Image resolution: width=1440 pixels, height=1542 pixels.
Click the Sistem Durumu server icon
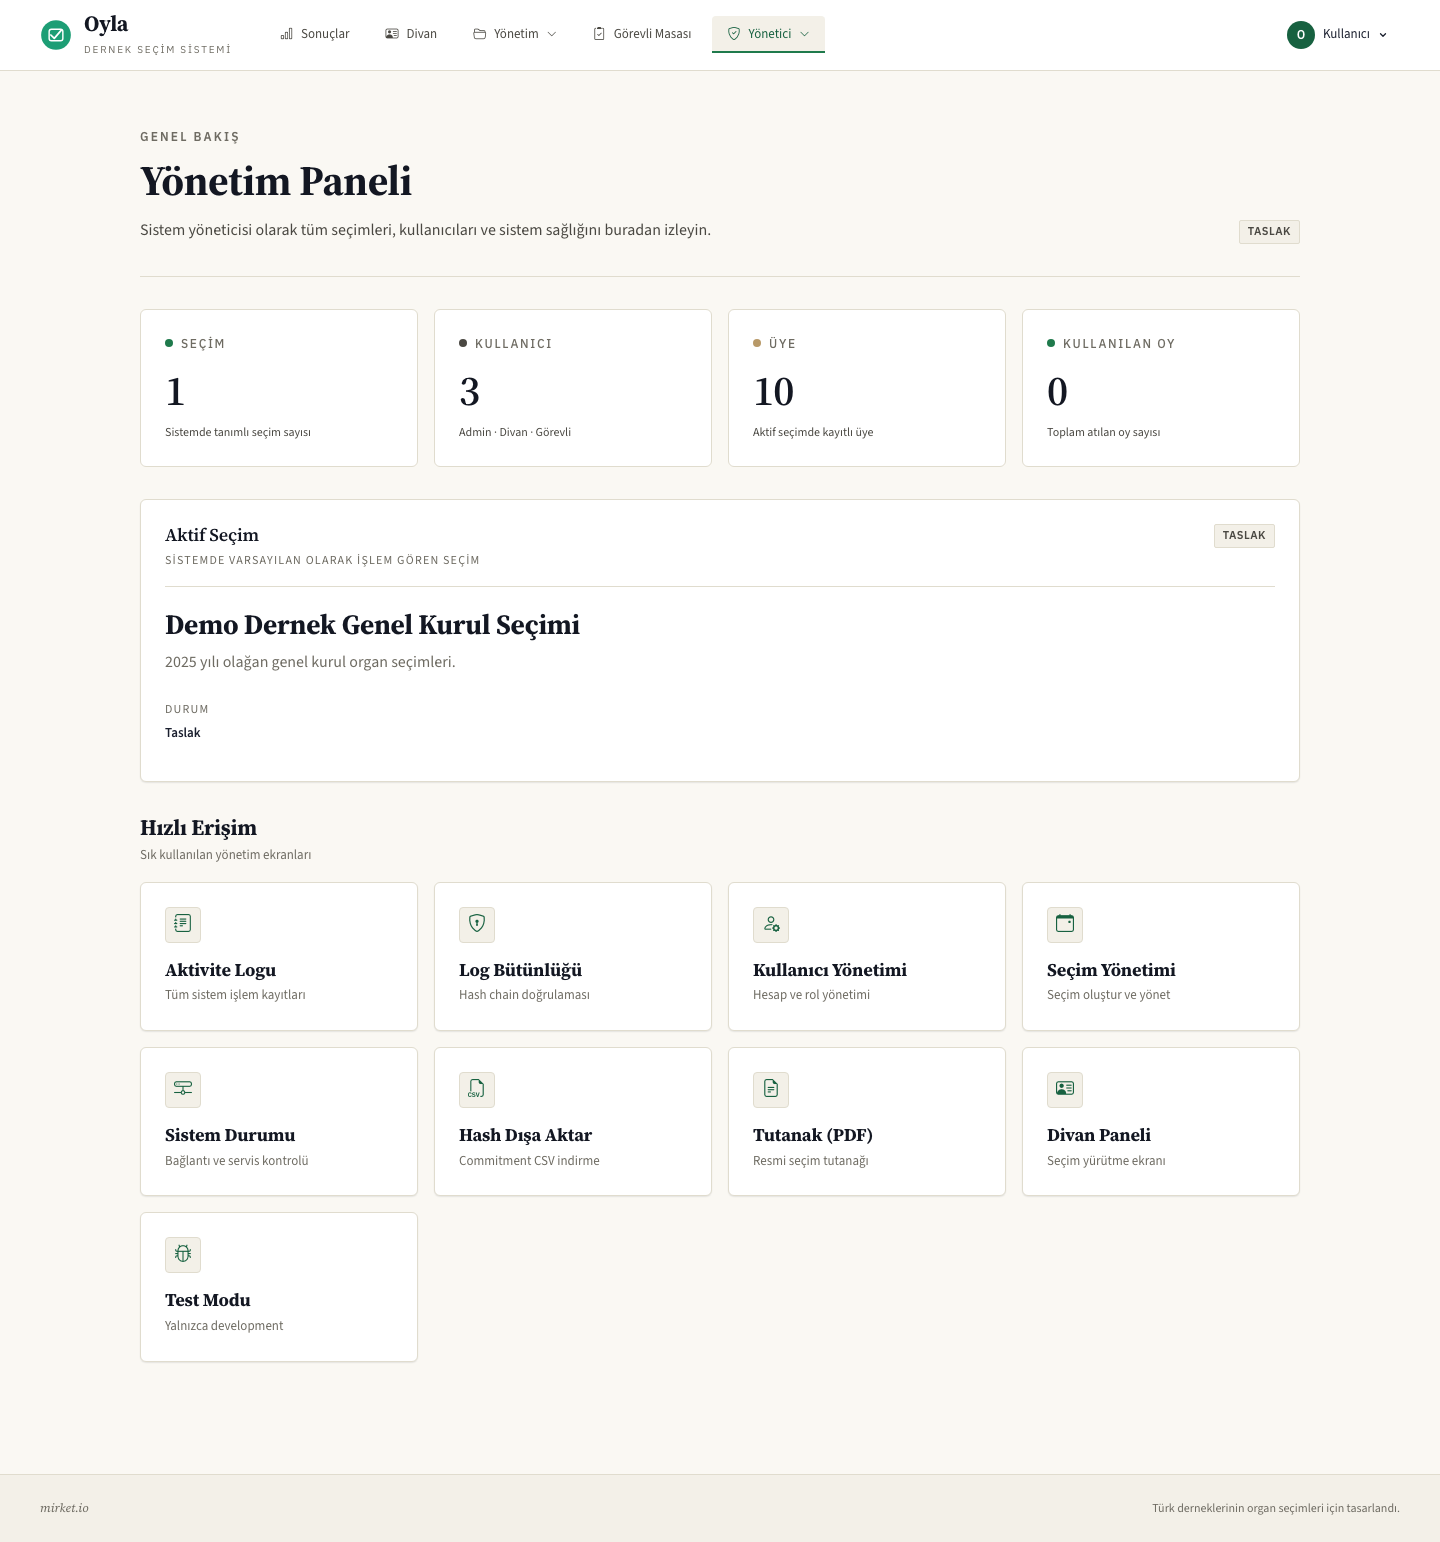[x=183, y=1089]
